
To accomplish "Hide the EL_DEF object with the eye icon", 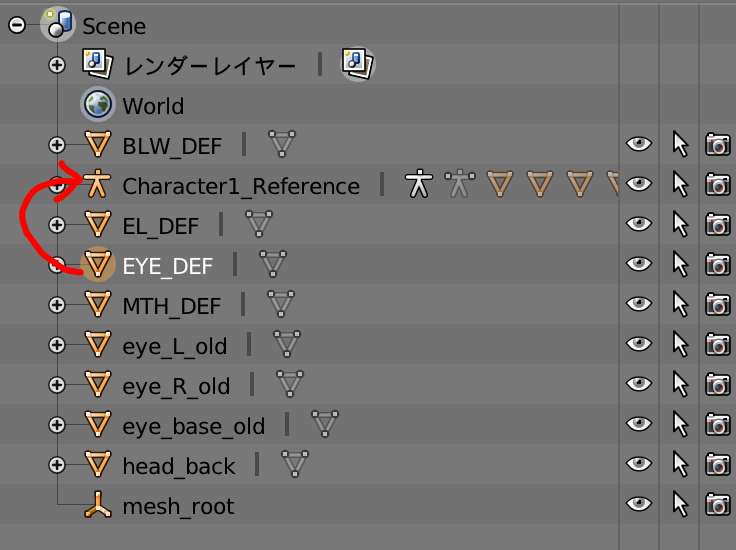I will pos(638,224).
